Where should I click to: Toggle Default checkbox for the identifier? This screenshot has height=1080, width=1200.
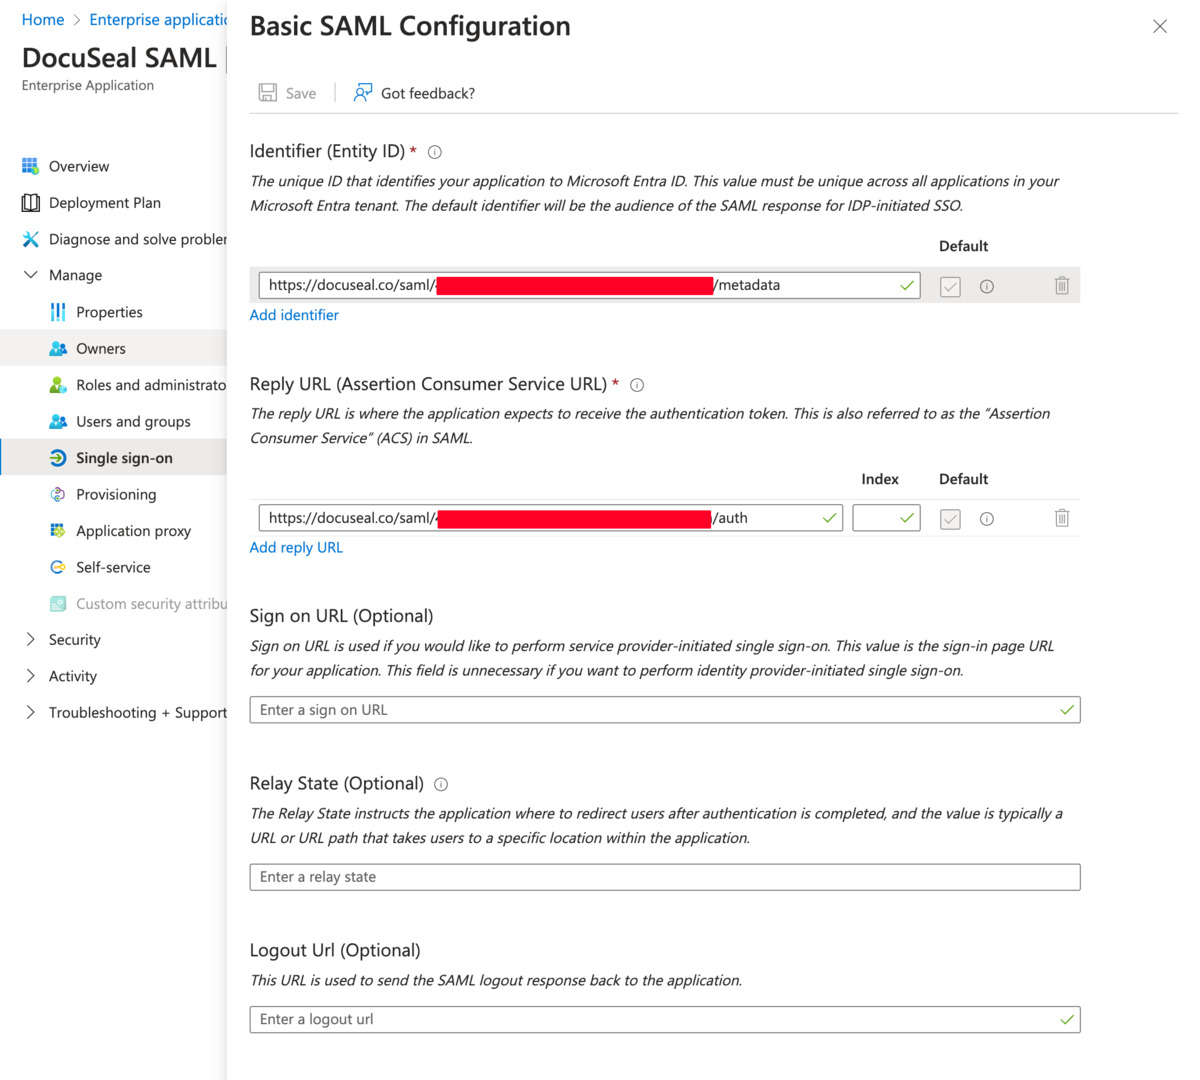tap(950, 287)
